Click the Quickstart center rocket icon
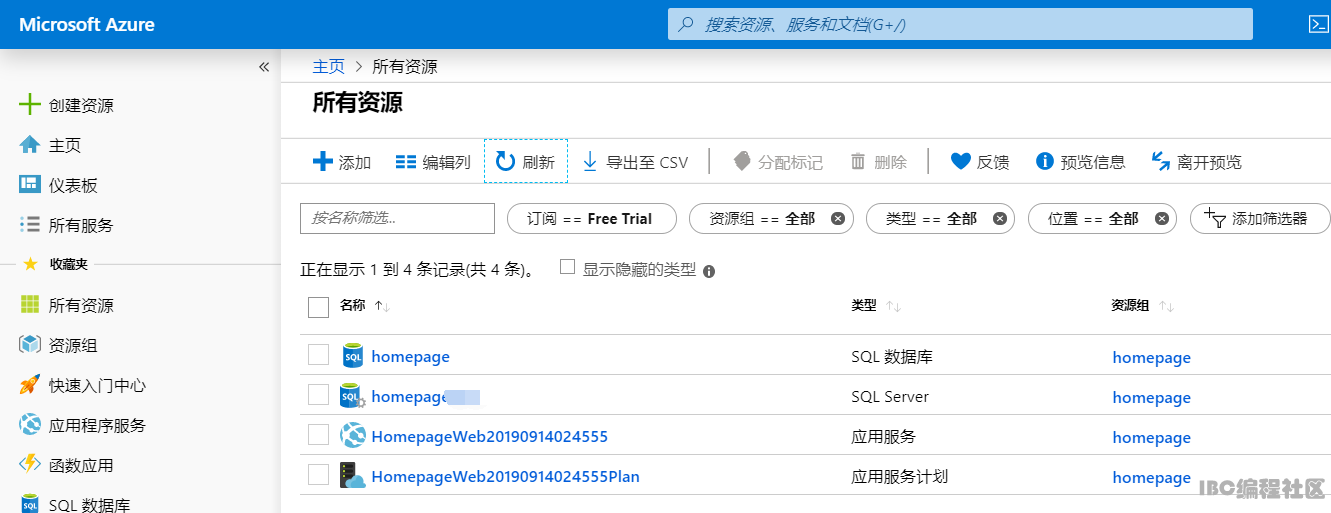Image resolution: width=1331 pixels, height=513 pixels. click(x=30, y=385)
